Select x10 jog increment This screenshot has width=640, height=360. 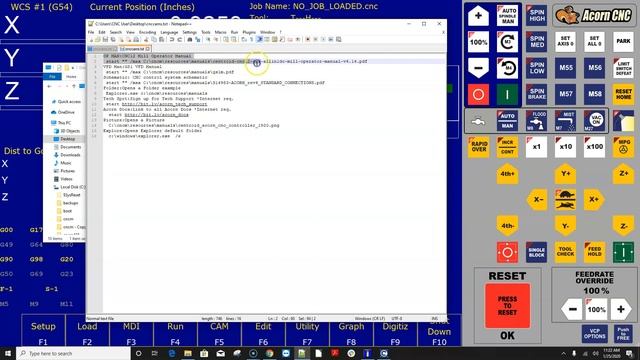point(565,147)
